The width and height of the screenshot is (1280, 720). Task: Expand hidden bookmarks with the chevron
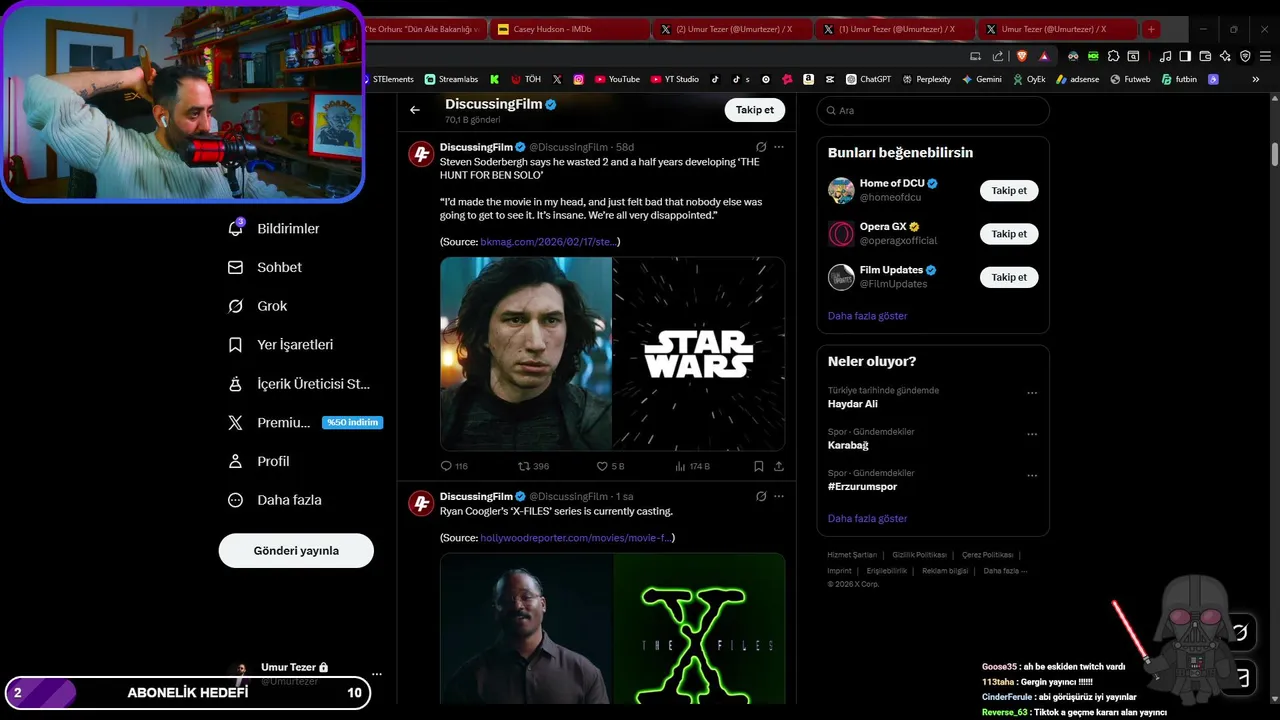click(1256, 79)
